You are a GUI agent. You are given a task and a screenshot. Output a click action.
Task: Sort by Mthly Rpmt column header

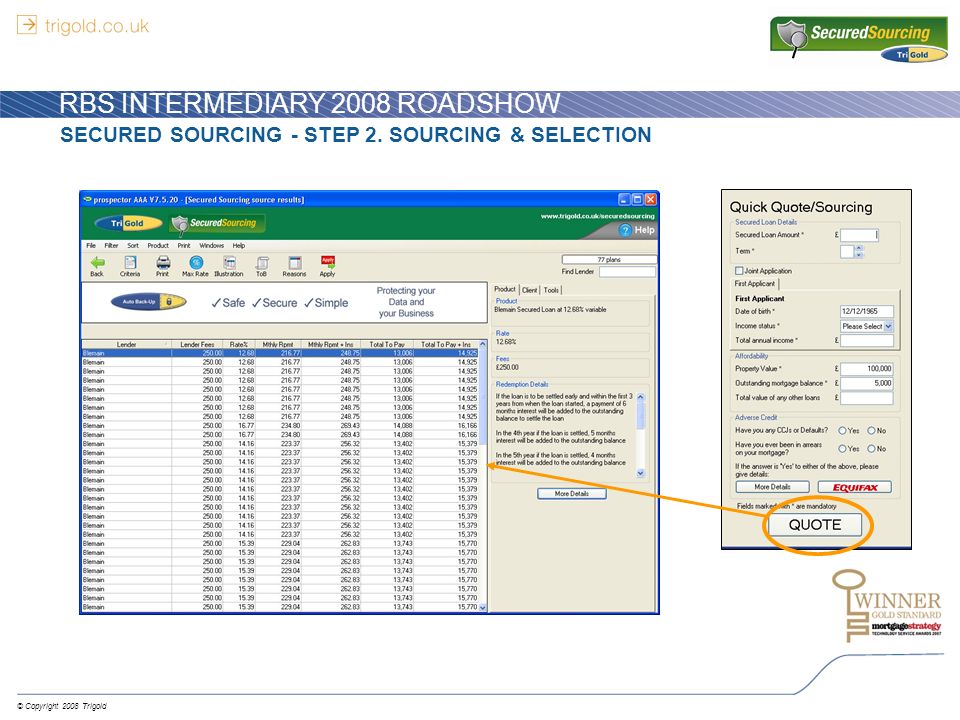[x=278, y=345]
